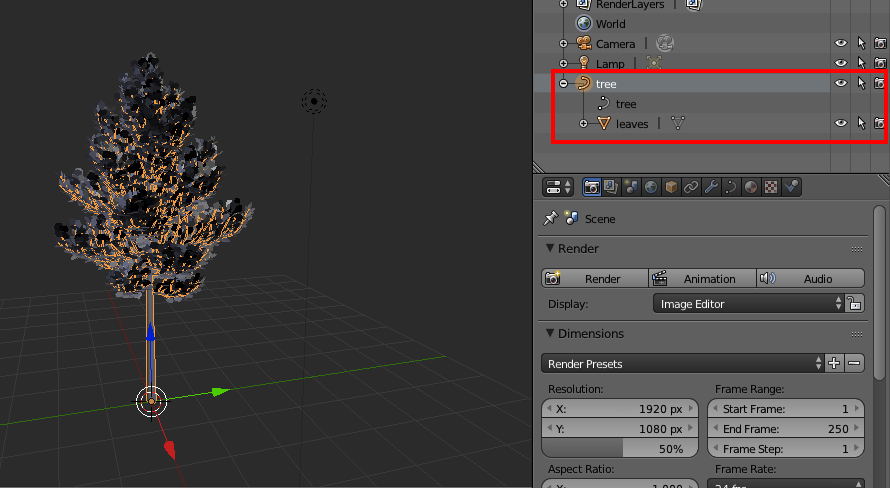Click the leaves mesh triangle icon
Viewport: 890px width, 488px height.
coord(603,123)
